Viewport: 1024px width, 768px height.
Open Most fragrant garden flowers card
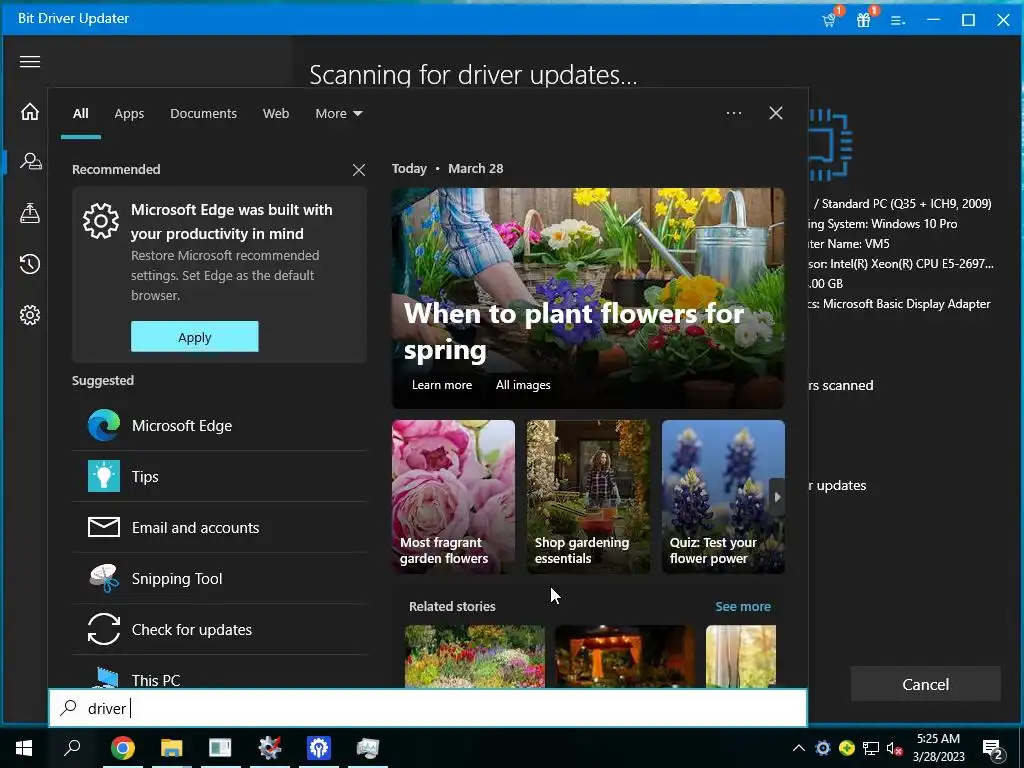click(x=453, y=497)
